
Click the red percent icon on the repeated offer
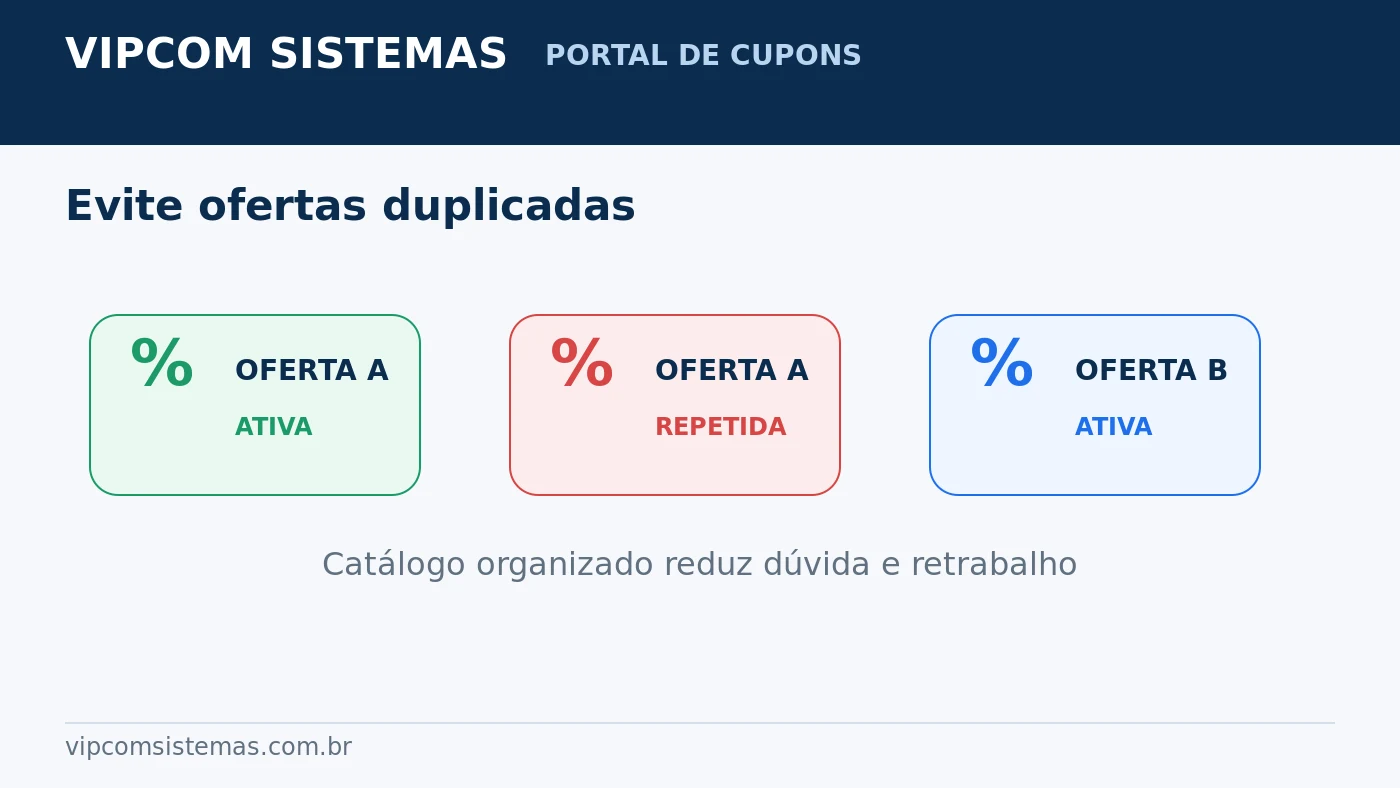pyautogui.click(x=582, y=364)
